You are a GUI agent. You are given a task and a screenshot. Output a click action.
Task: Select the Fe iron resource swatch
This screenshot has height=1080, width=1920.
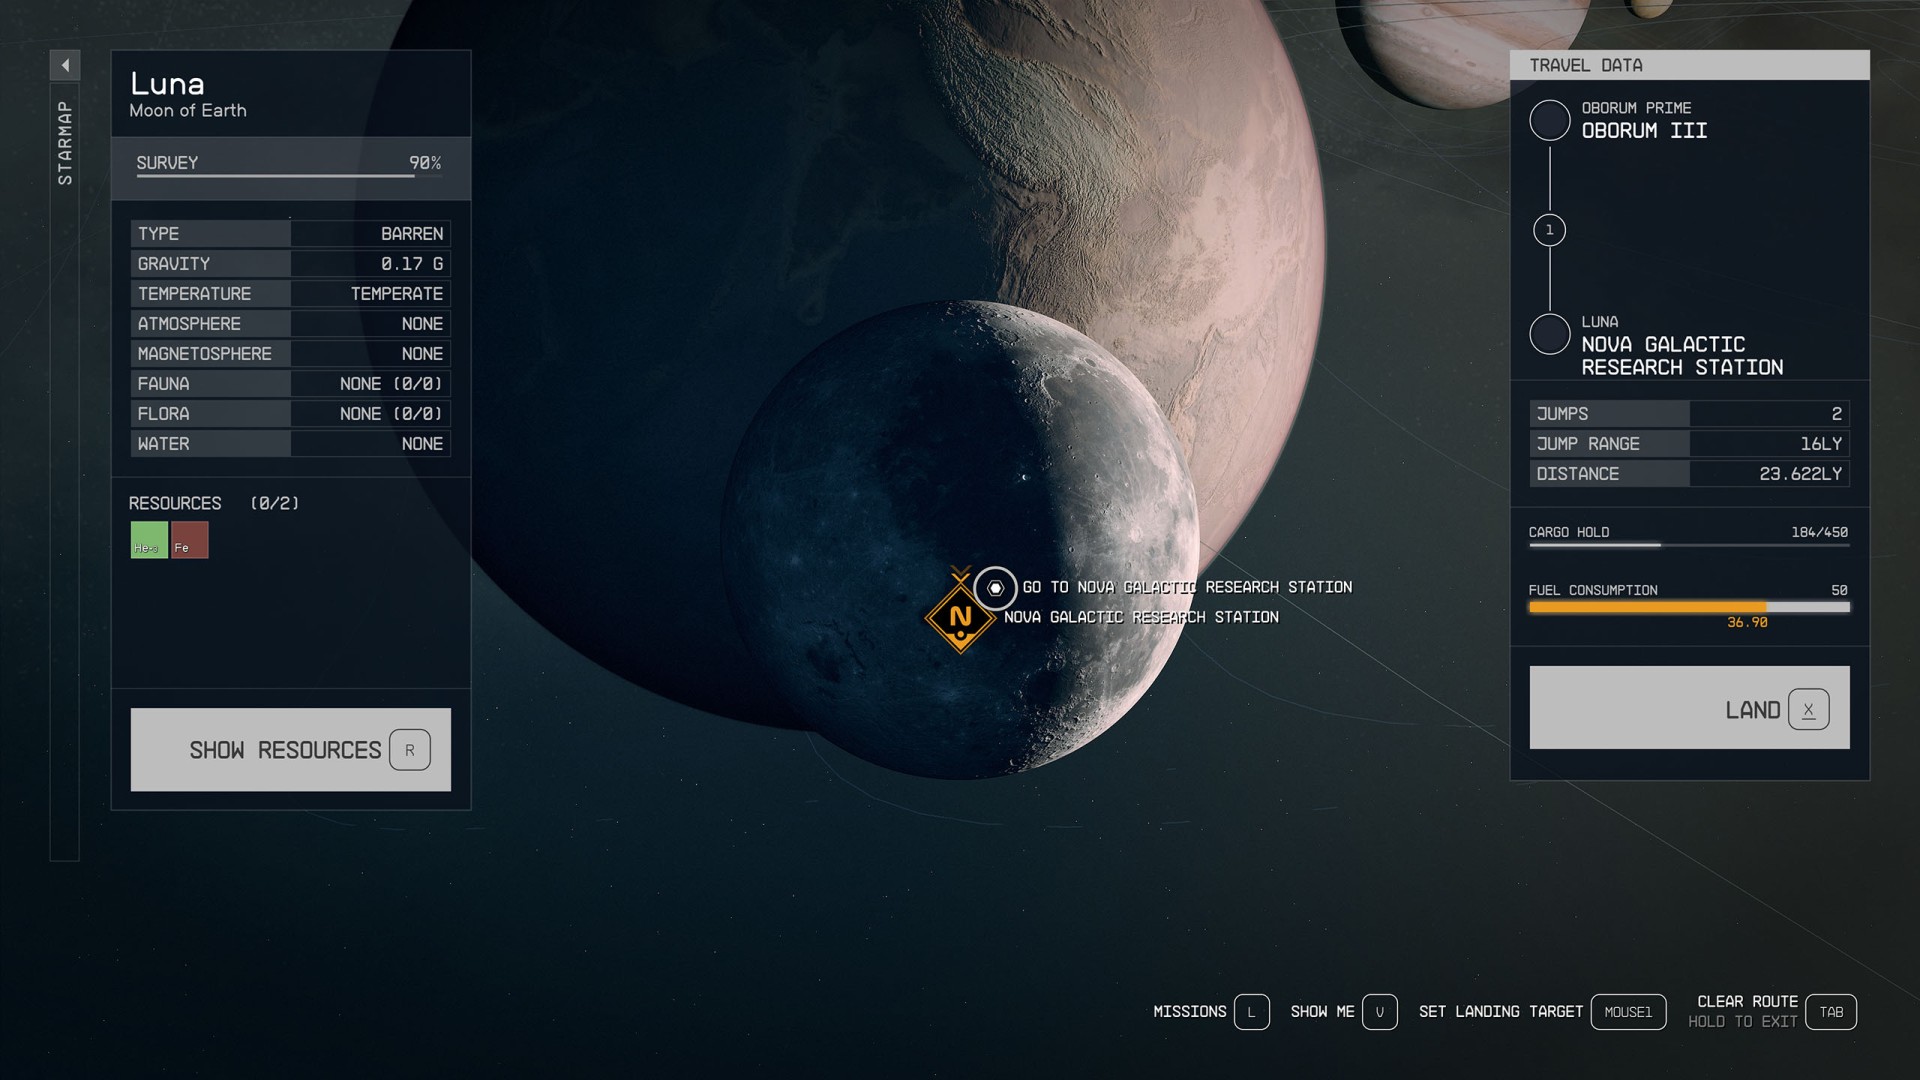[x=190, y=540]
